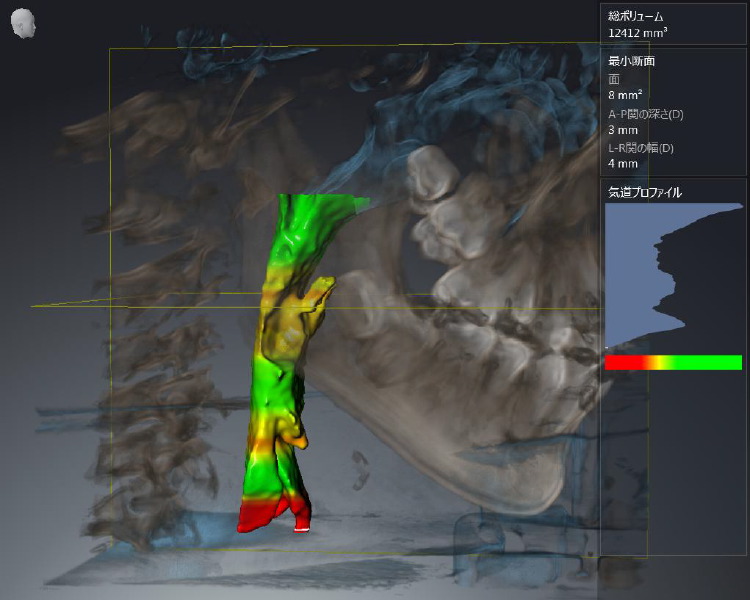
Task: Click the chin of the rendered mandible
Action: click(560, 480)
